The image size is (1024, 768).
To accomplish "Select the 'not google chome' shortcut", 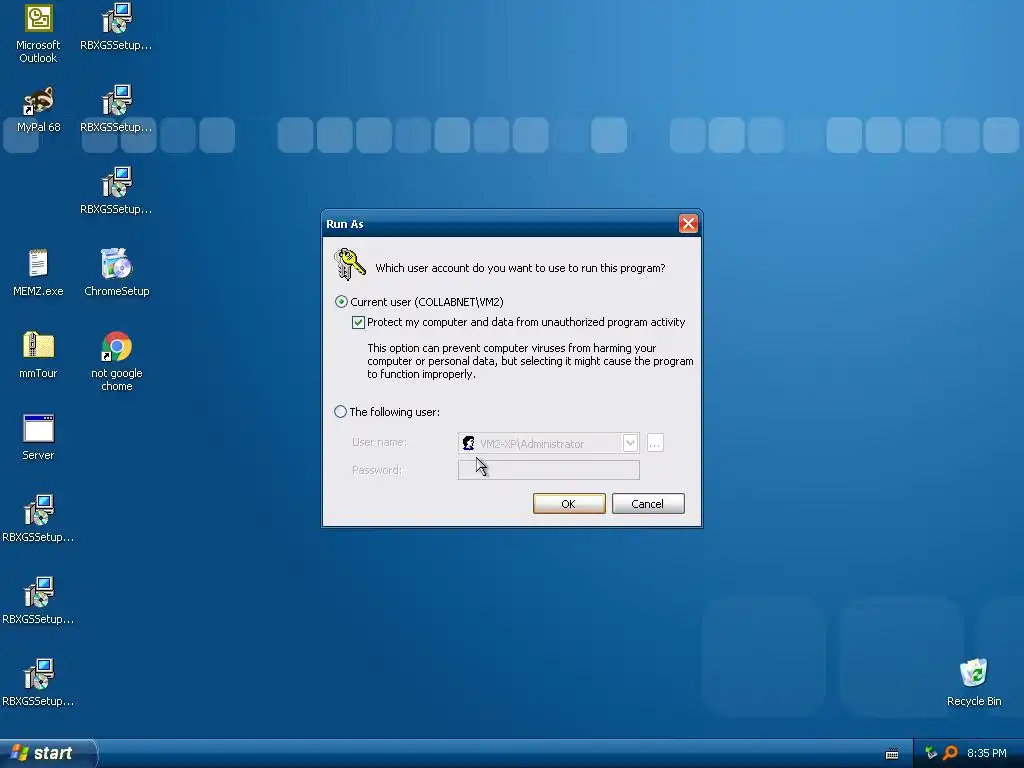I will click(x=116, y=361).
